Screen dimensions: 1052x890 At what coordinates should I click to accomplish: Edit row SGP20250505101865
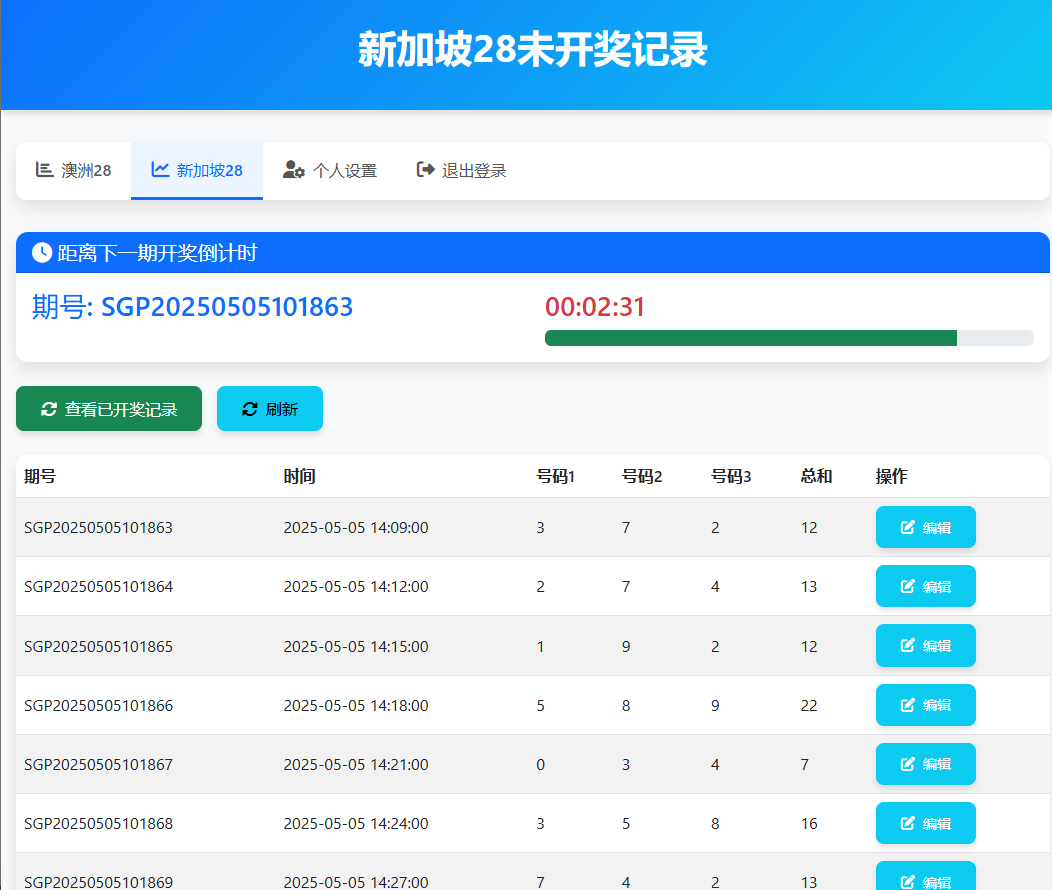click(x=925, y=645)
